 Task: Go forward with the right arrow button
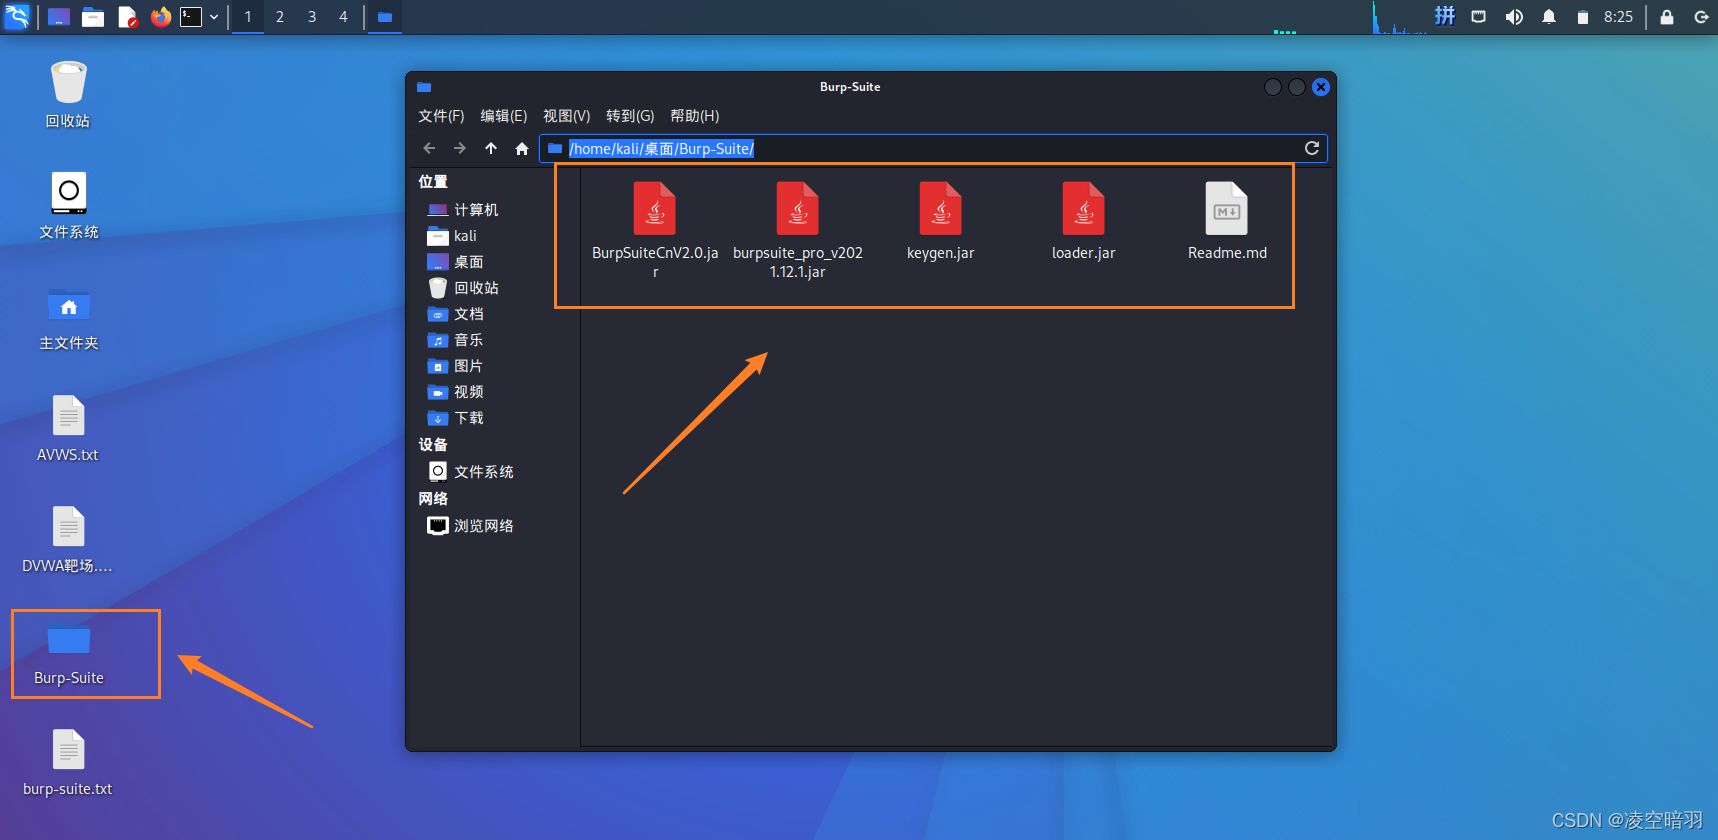point(460,148)
